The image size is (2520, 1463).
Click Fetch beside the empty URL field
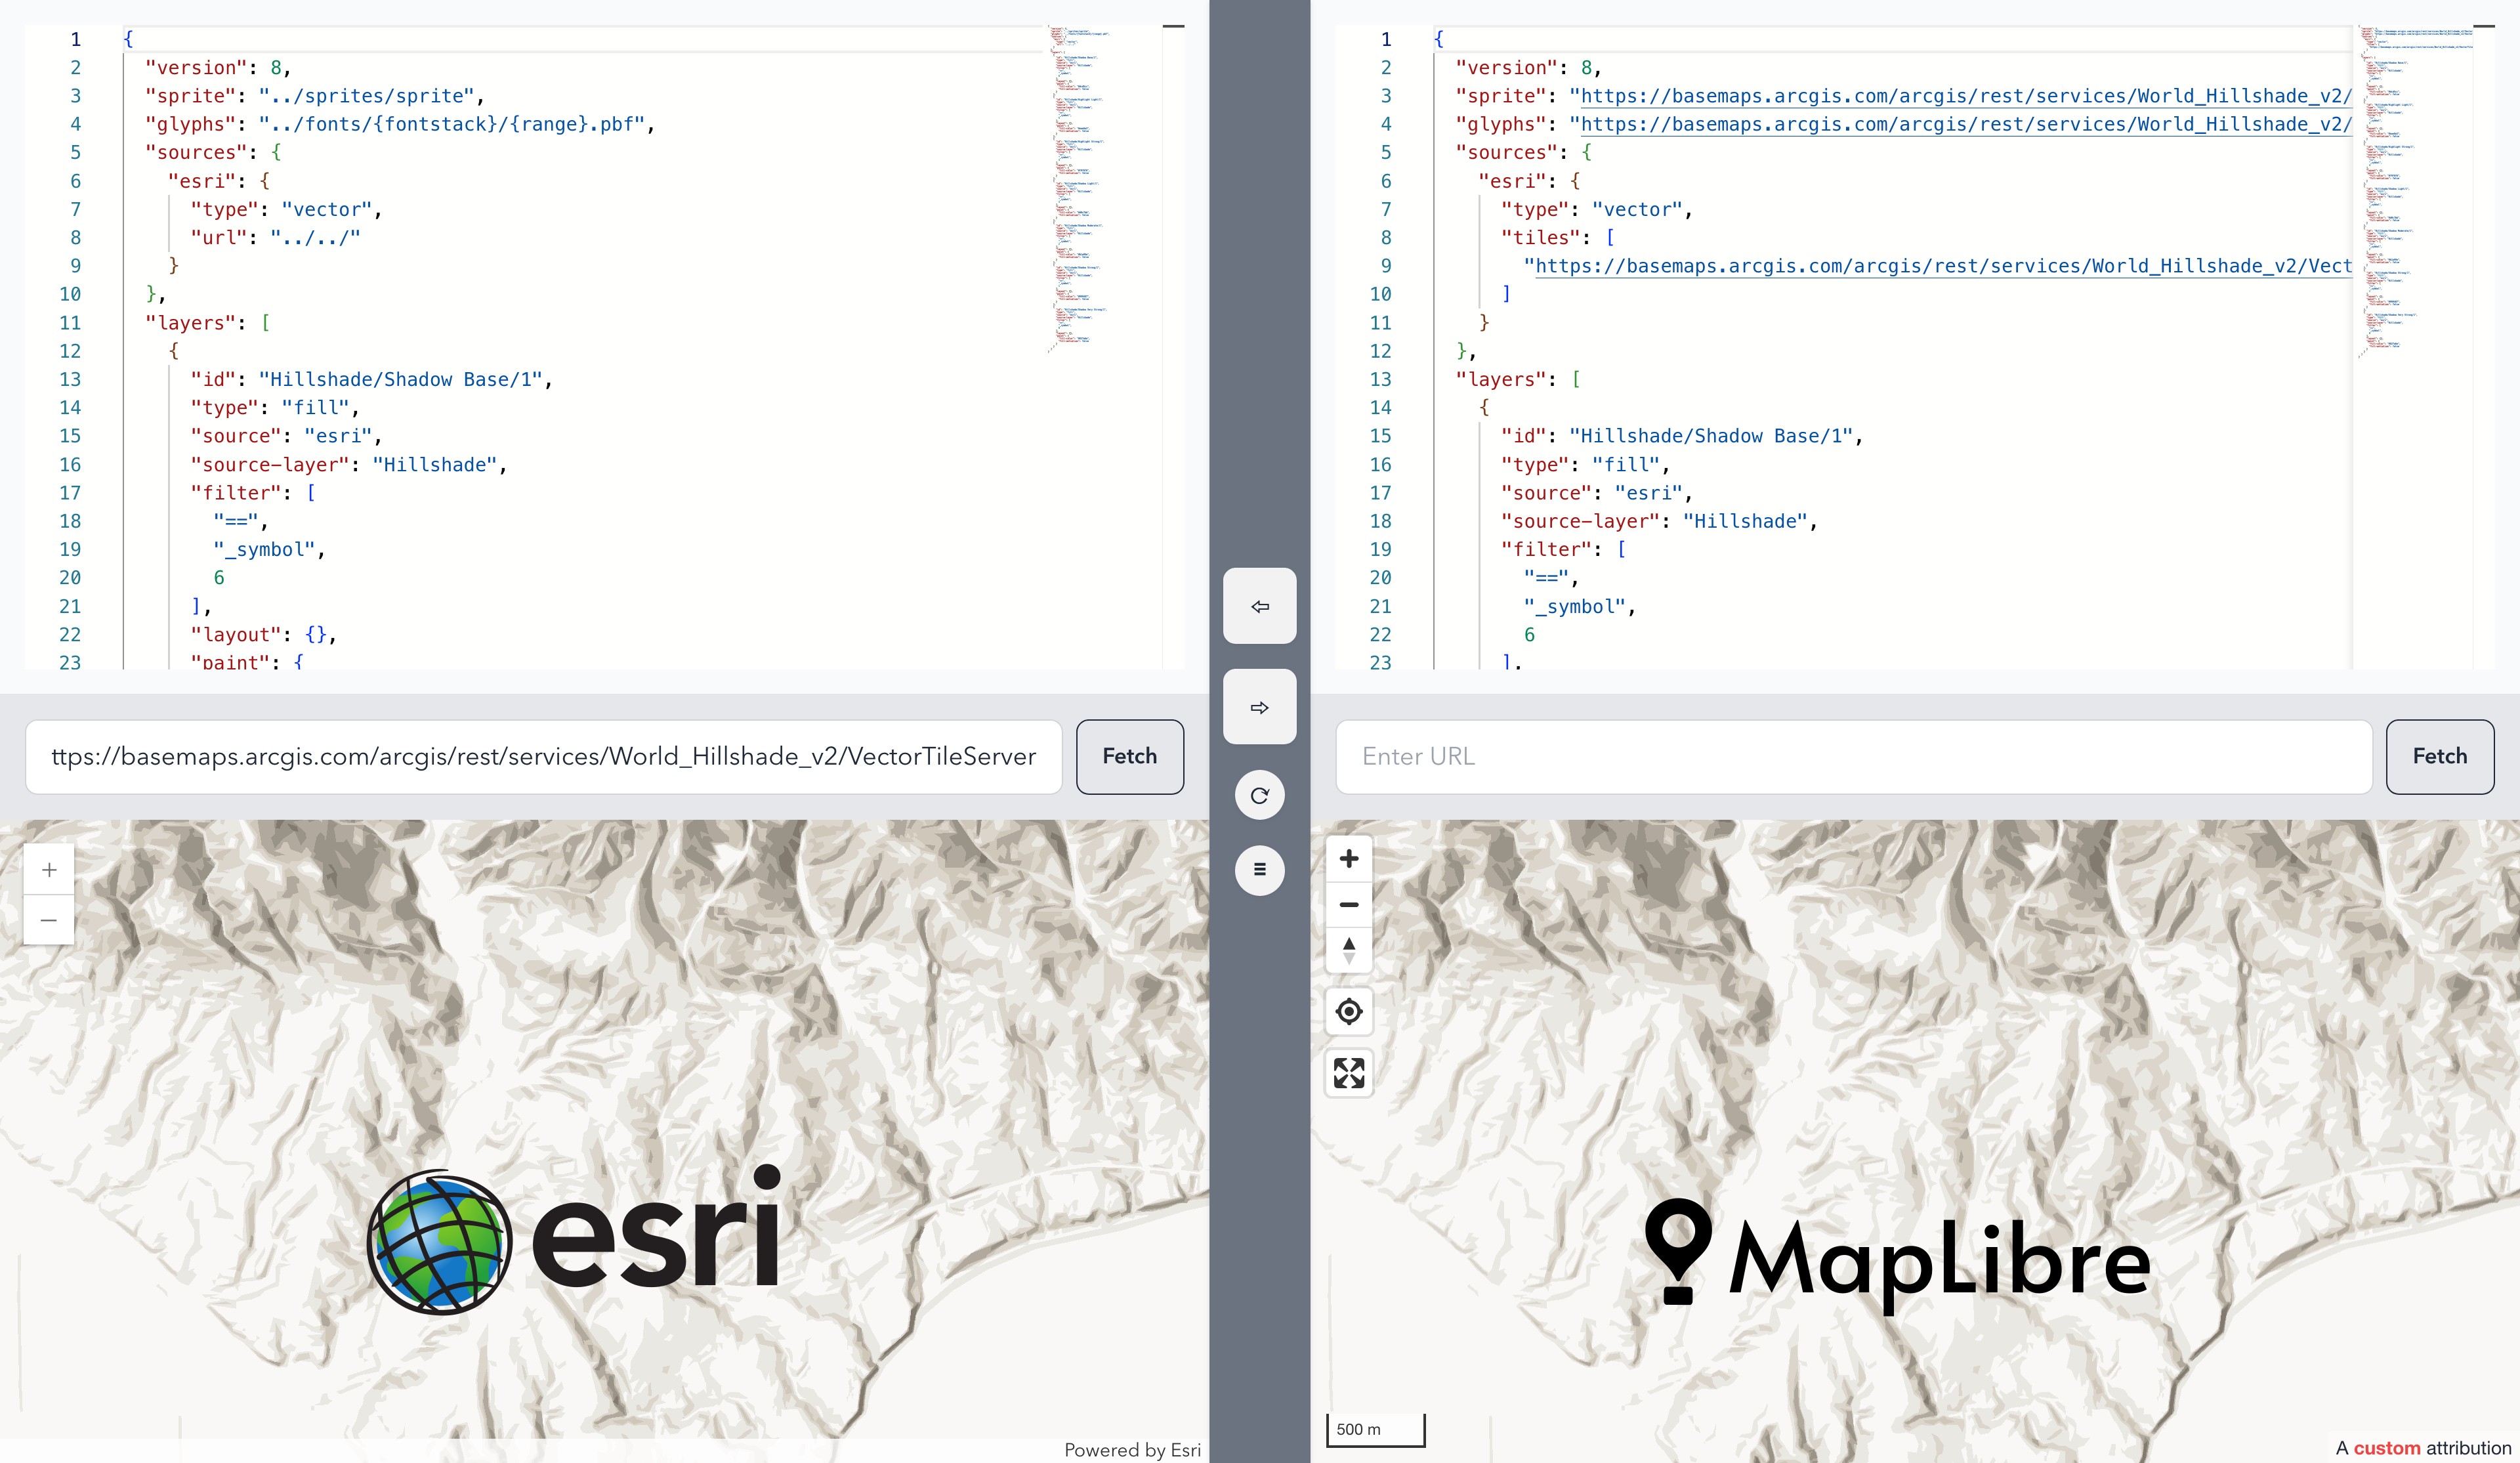coord(2439,757)
